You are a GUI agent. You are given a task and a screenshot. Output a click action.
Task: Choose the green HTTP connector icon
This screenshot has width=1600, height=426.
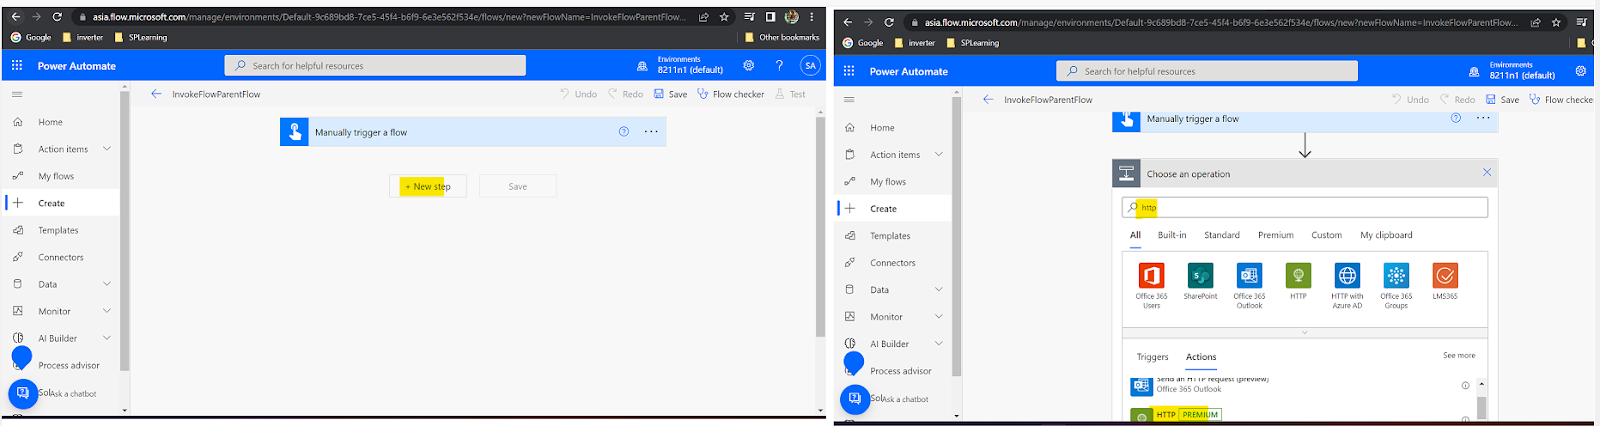pyautogui.click(x=1298, y=275)
